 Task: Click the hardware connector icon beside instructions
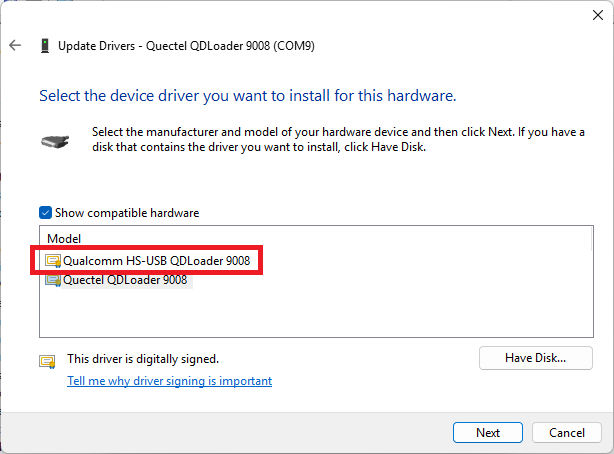[x=55, y=141]
